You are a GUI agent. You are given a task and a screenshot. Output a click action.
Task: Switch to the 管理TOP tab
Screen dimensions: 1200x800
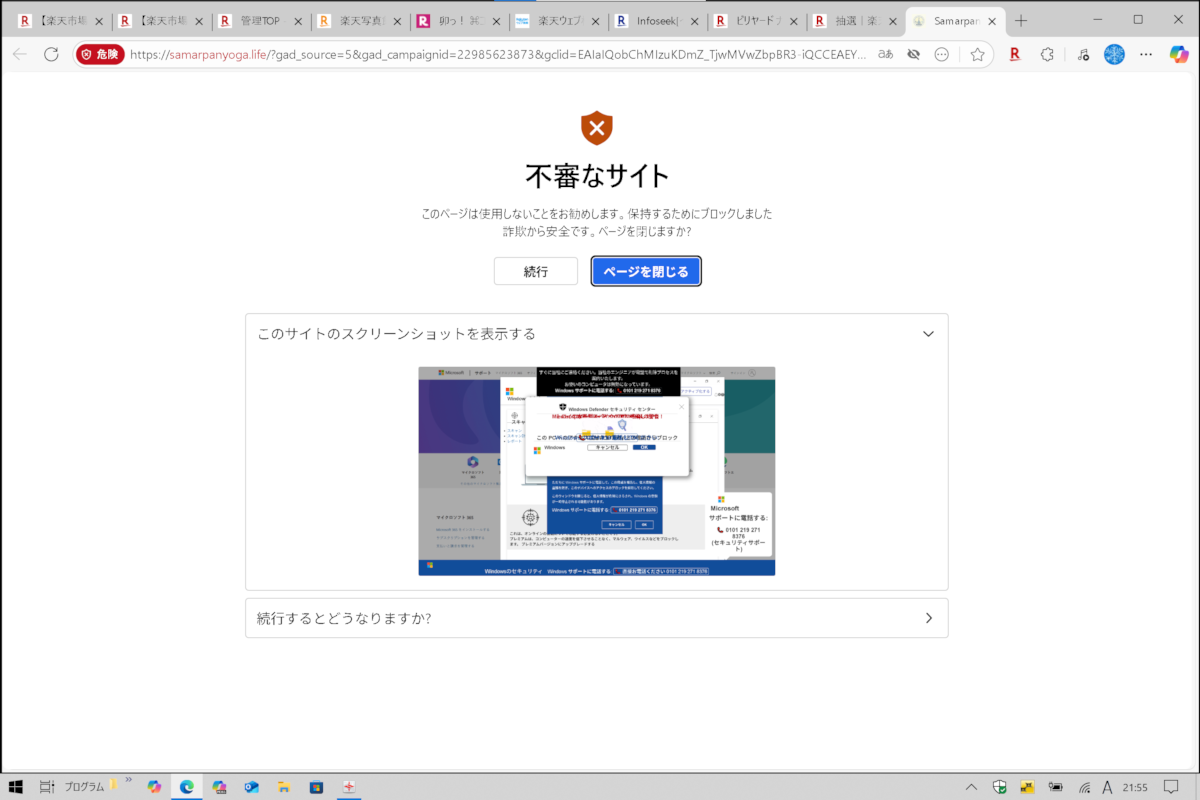(x=258, y=20)
